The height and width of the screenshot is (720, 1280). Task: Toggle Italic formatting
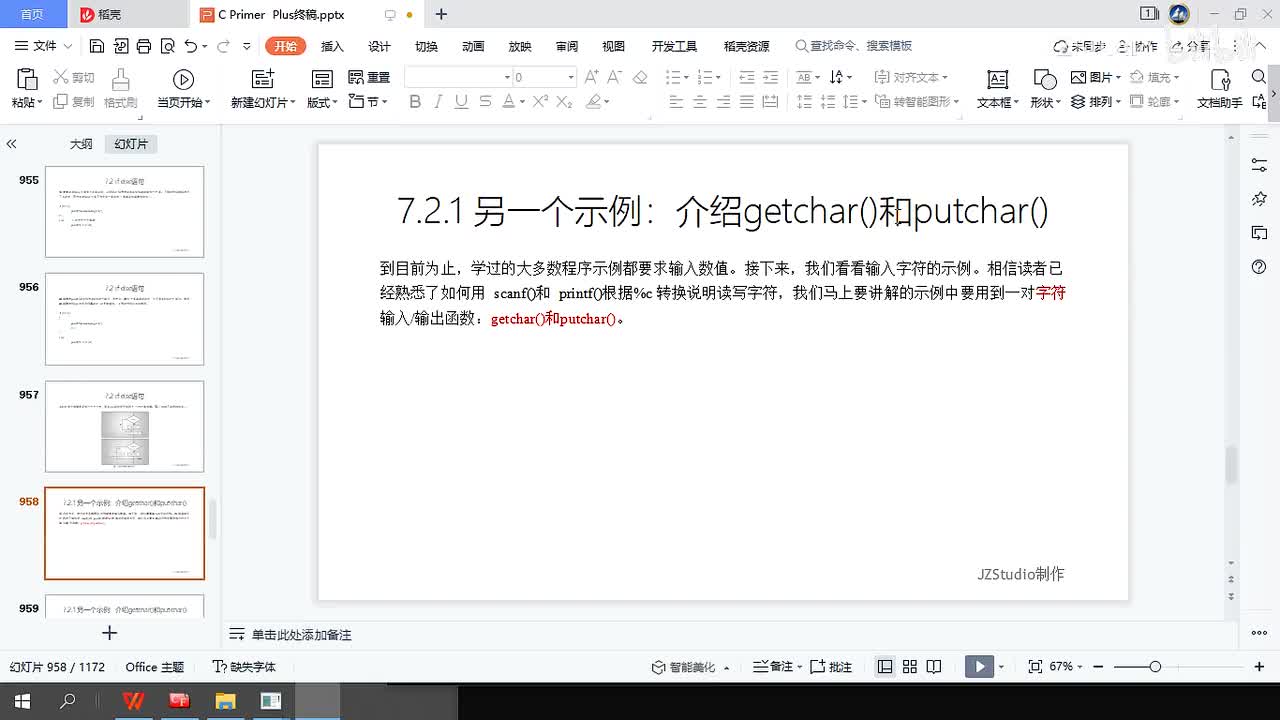point(438,101)
